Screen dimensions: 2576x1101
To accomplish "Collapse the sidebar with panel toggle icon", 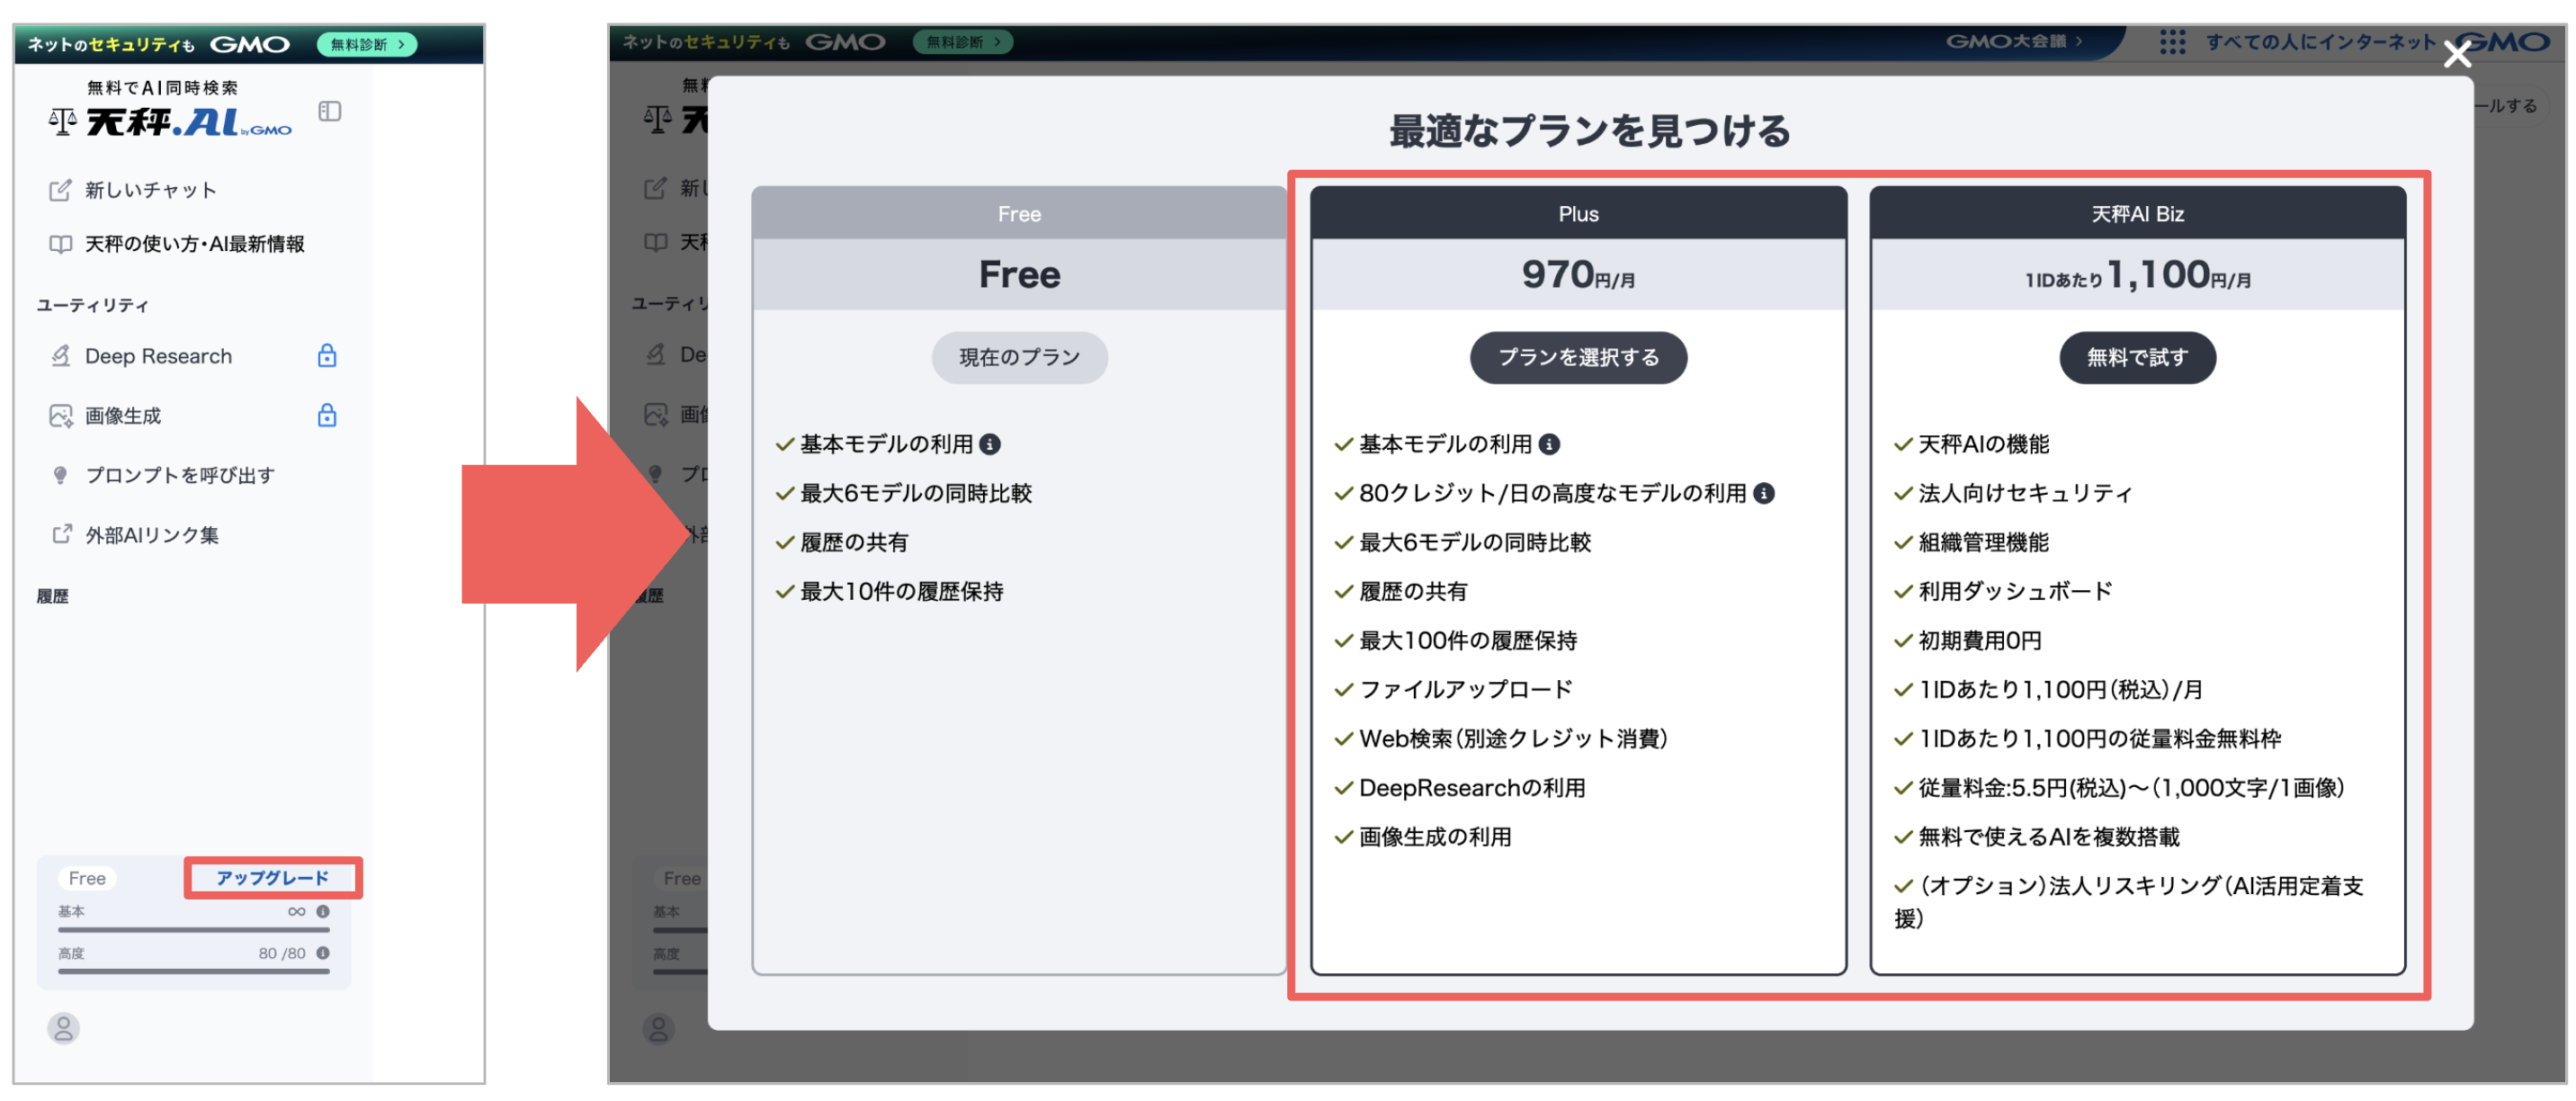I will tap(330, 111).
